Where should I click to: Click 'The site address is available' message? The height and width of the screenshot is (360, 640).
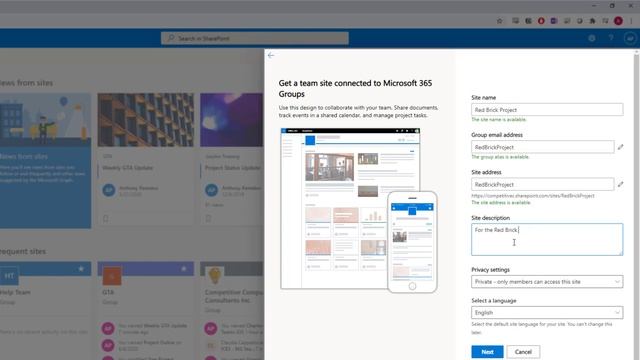[x=501, y=202]
